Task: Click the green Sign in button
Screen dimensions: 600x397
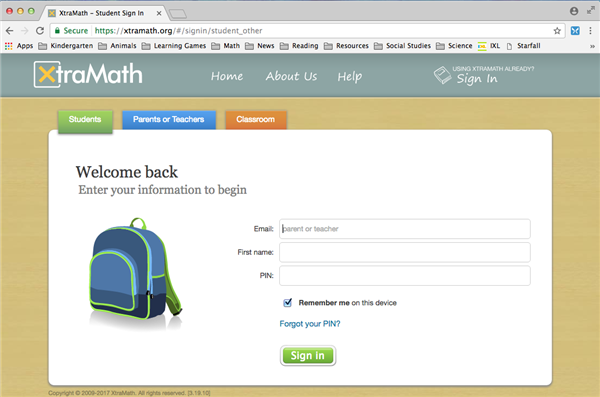Action: (x=308, y=356)
